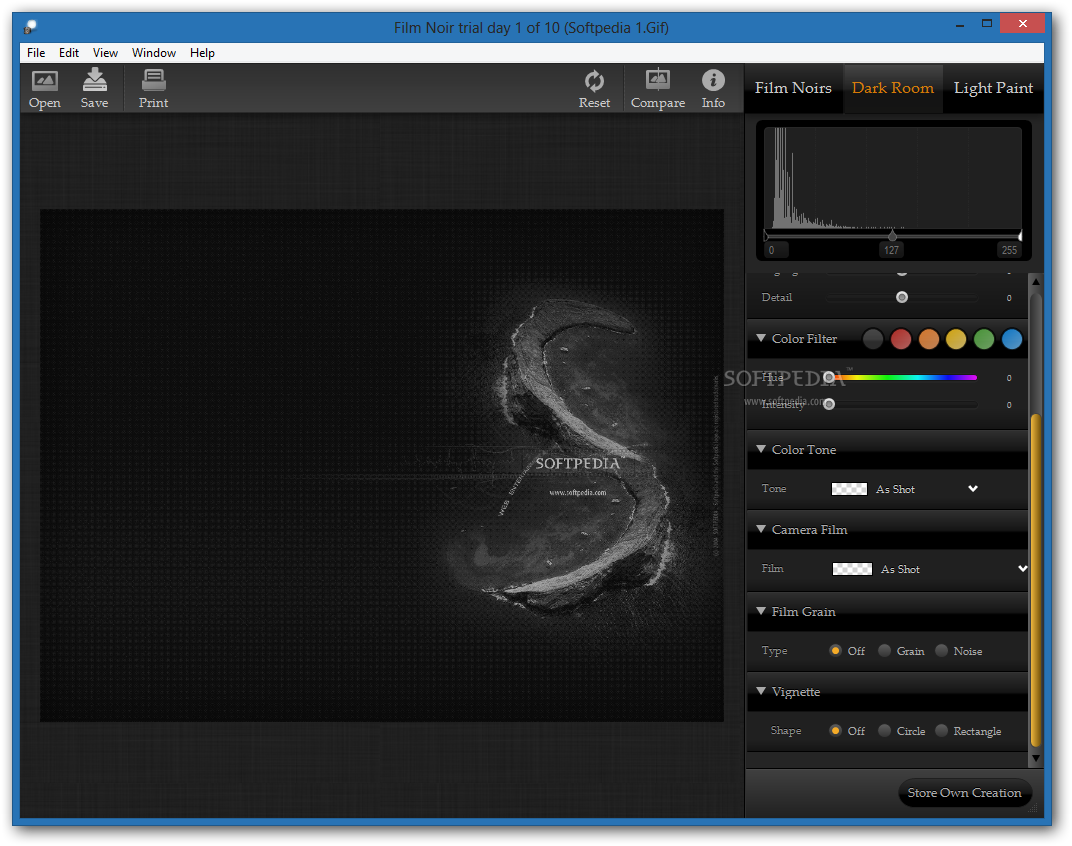The height and width of the screenshot is (846, 1072).
Task: Click the Film Noir app icon in the title bar
Action: coord(30,27)
